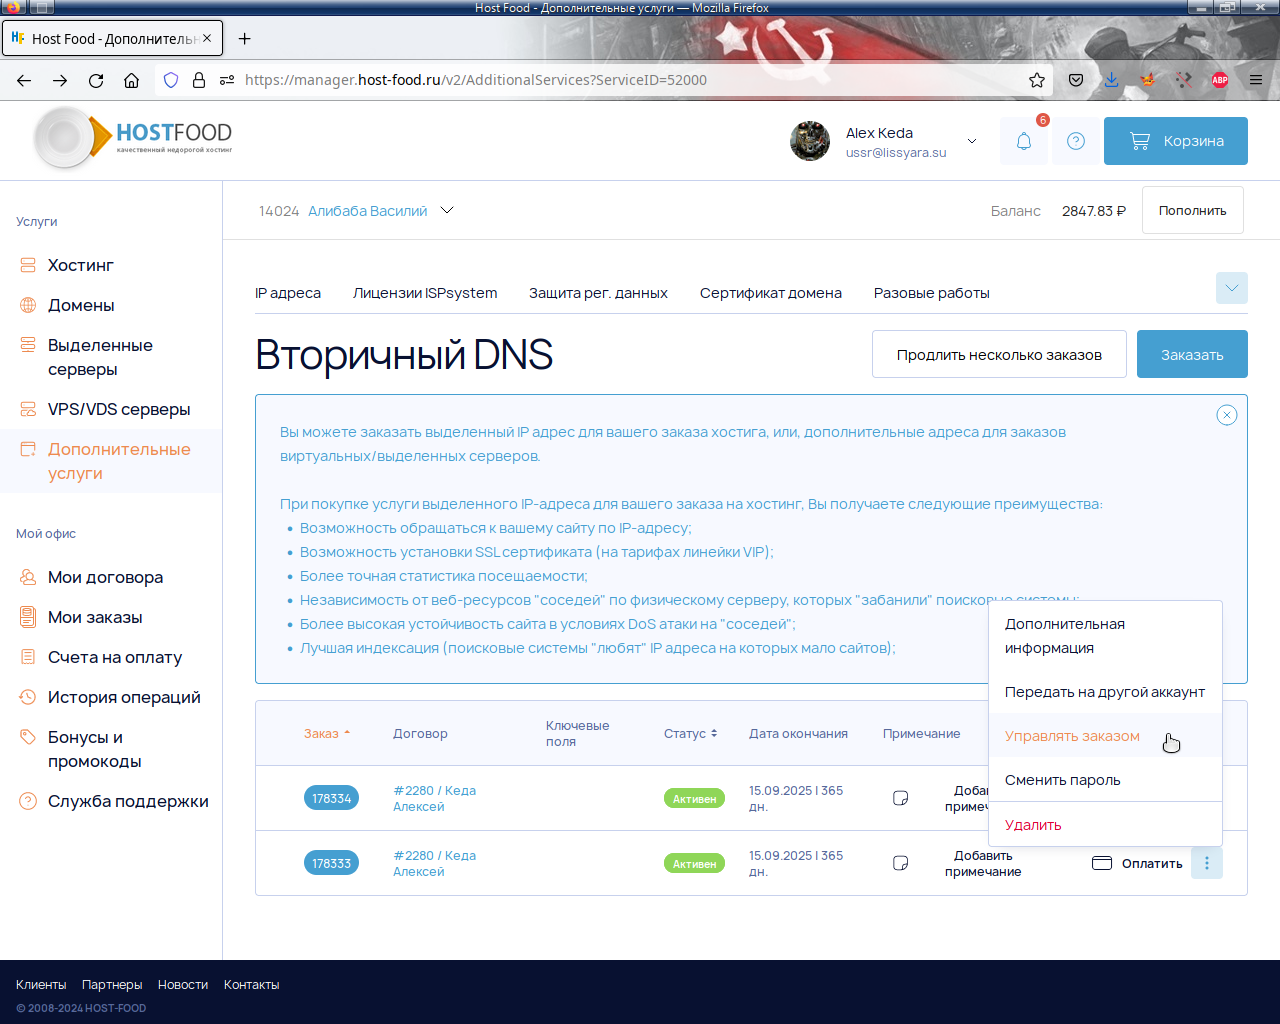Click the Хостинг server icon

28,265
